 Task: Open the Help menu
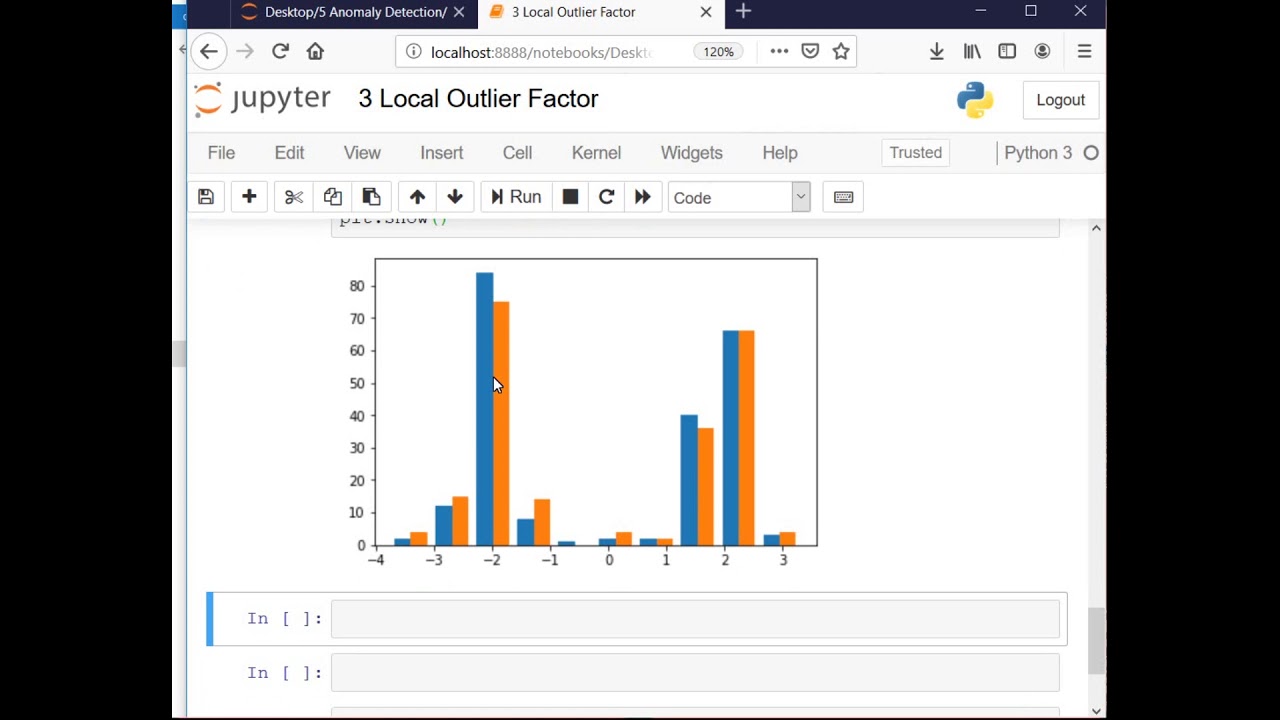pyautogui.click(x=780, y=153)
